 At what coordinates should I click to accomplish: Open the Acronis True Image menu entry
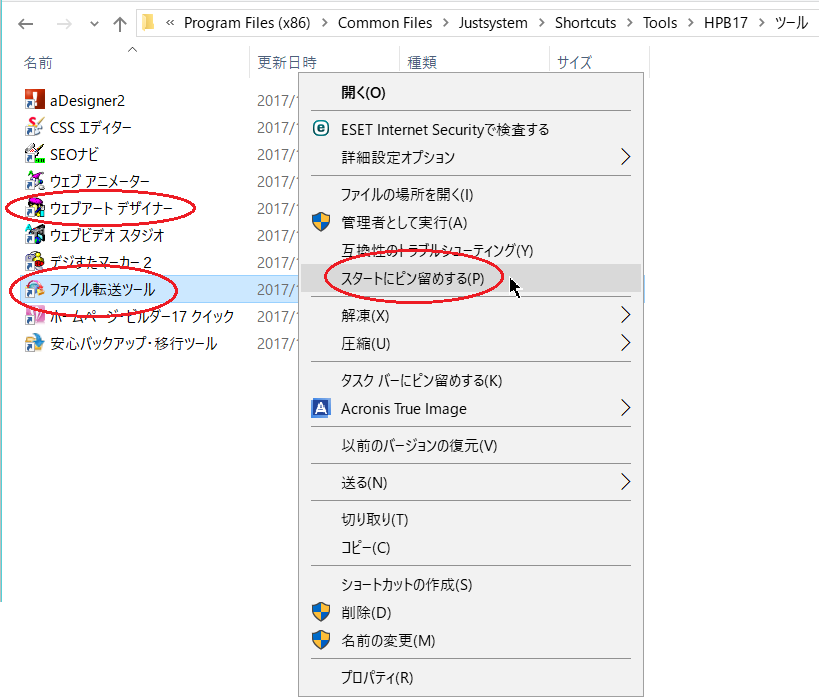pos(471,408)
